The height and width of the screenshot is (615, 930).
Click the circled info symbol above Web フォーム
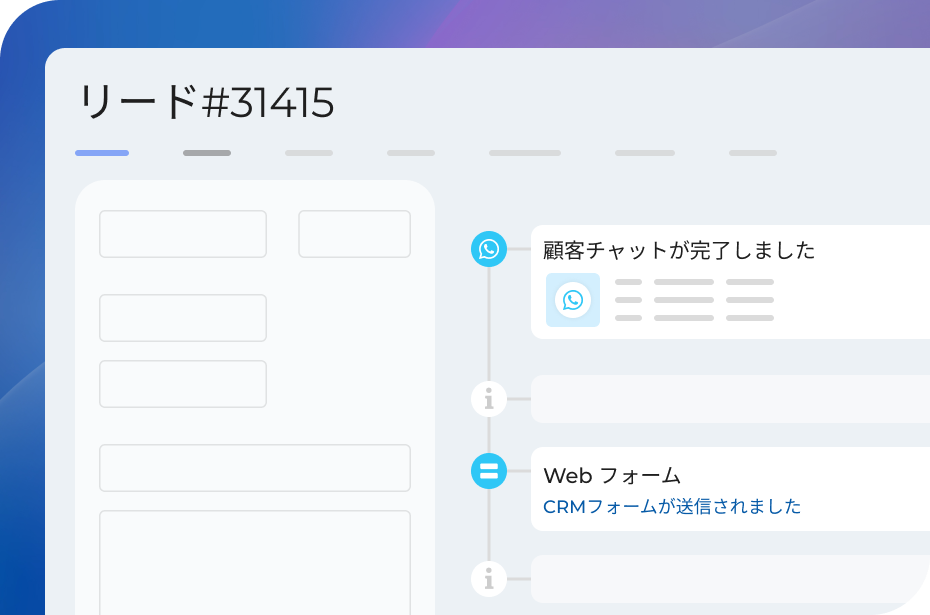[488, 397]
